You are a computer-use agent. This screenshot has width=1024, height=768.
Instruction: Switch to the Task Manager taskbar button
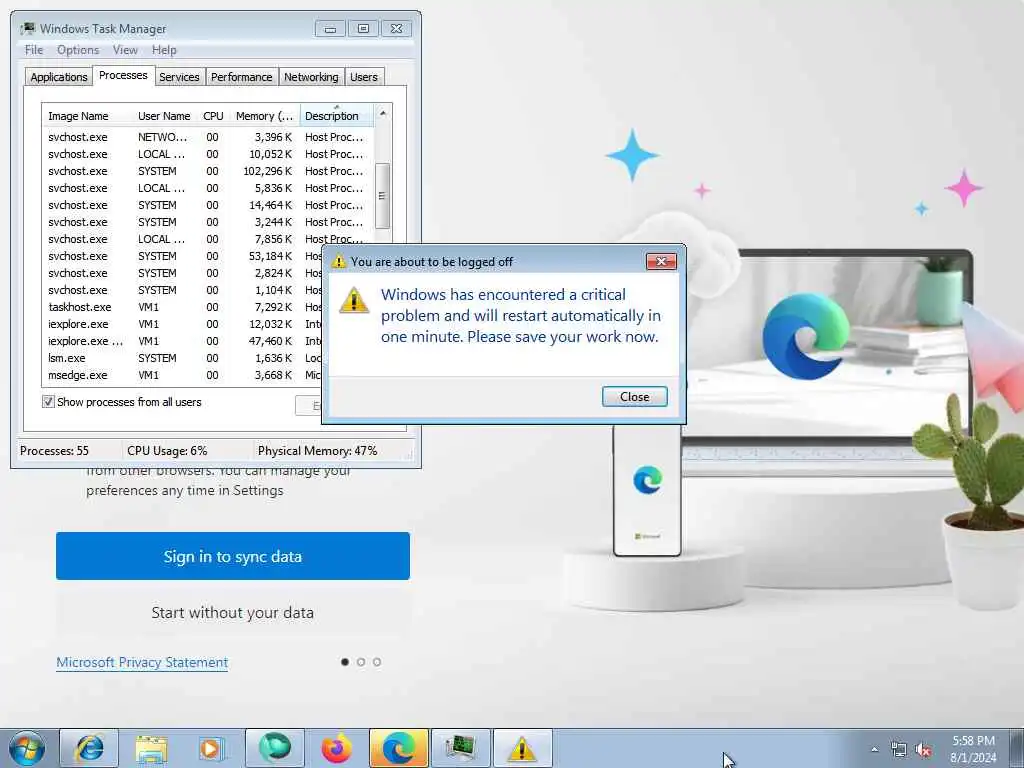click(x=460, y=748)
